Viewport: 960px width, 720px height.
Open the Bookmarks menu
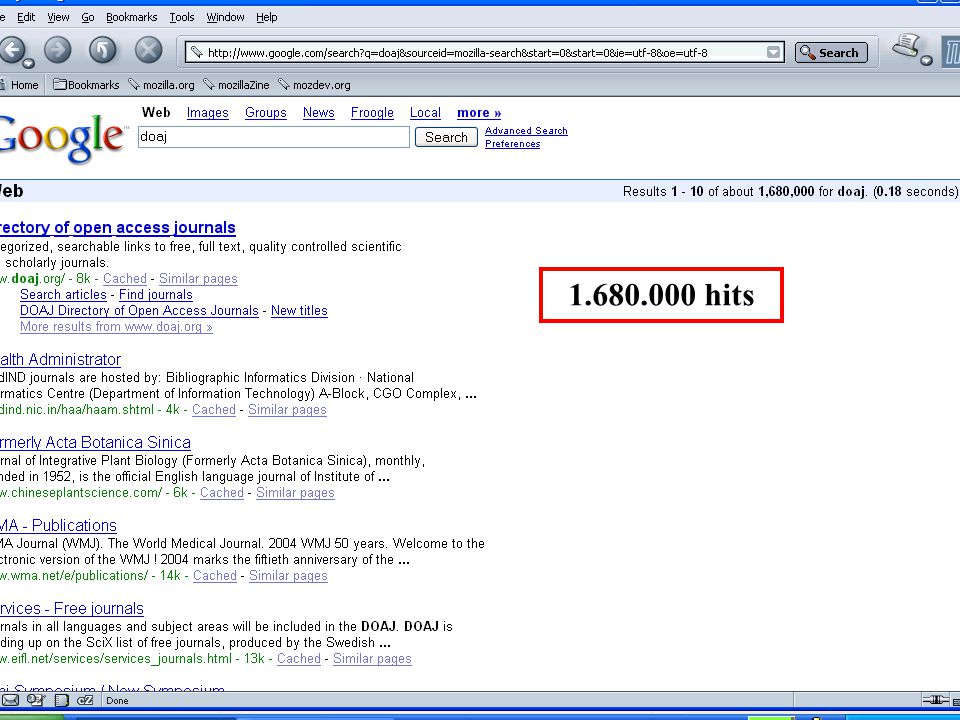[132, 17]
